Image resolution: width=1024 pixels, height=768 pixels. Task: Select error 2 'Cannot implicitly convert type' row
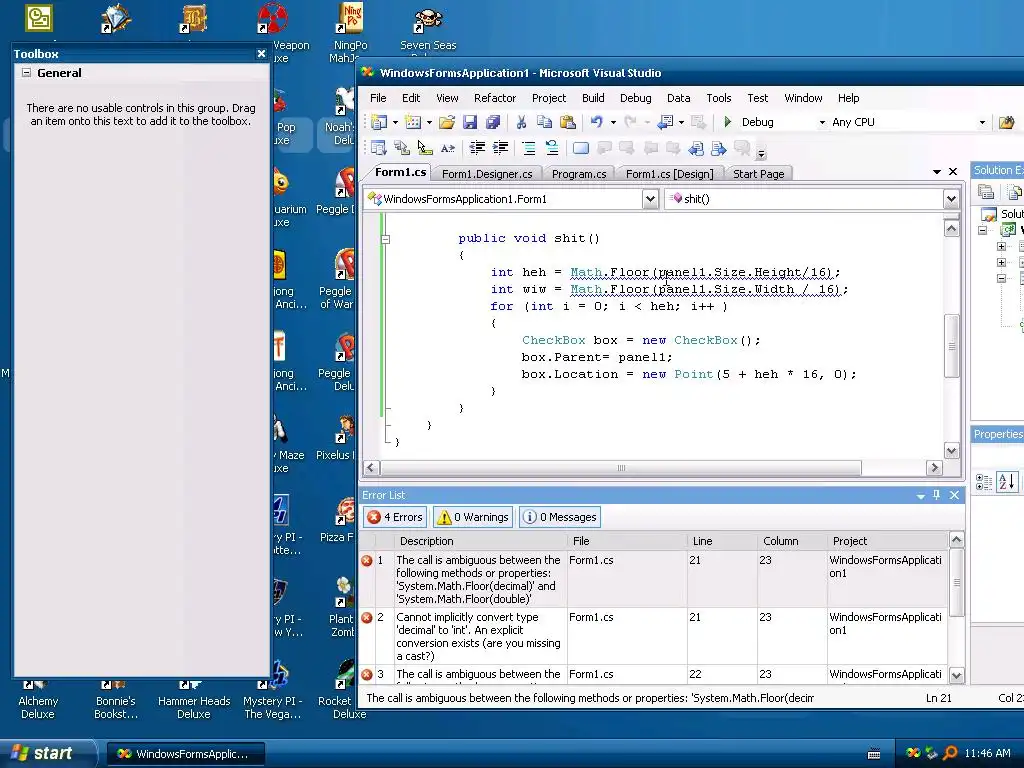click(x=653, y=636)
